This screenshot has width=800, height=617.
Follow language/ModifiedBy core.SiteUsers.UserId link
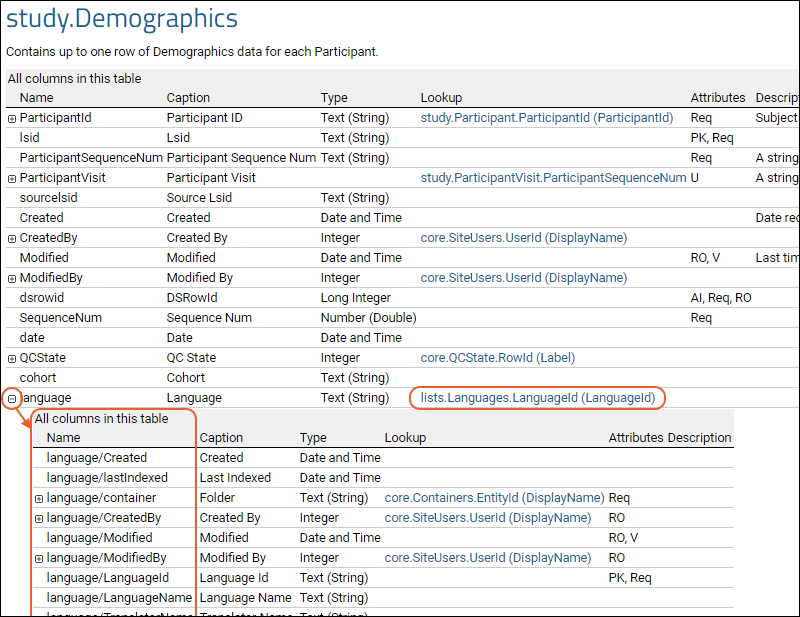point(487,558)
